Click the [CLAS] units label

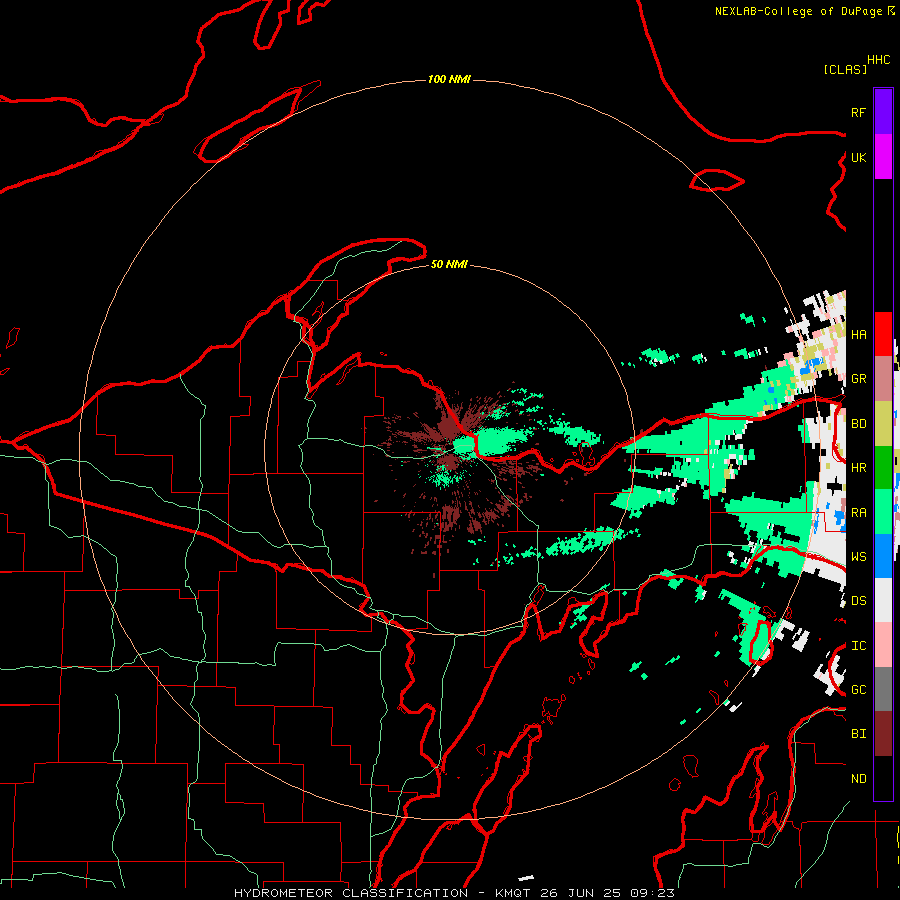(845, 69)
